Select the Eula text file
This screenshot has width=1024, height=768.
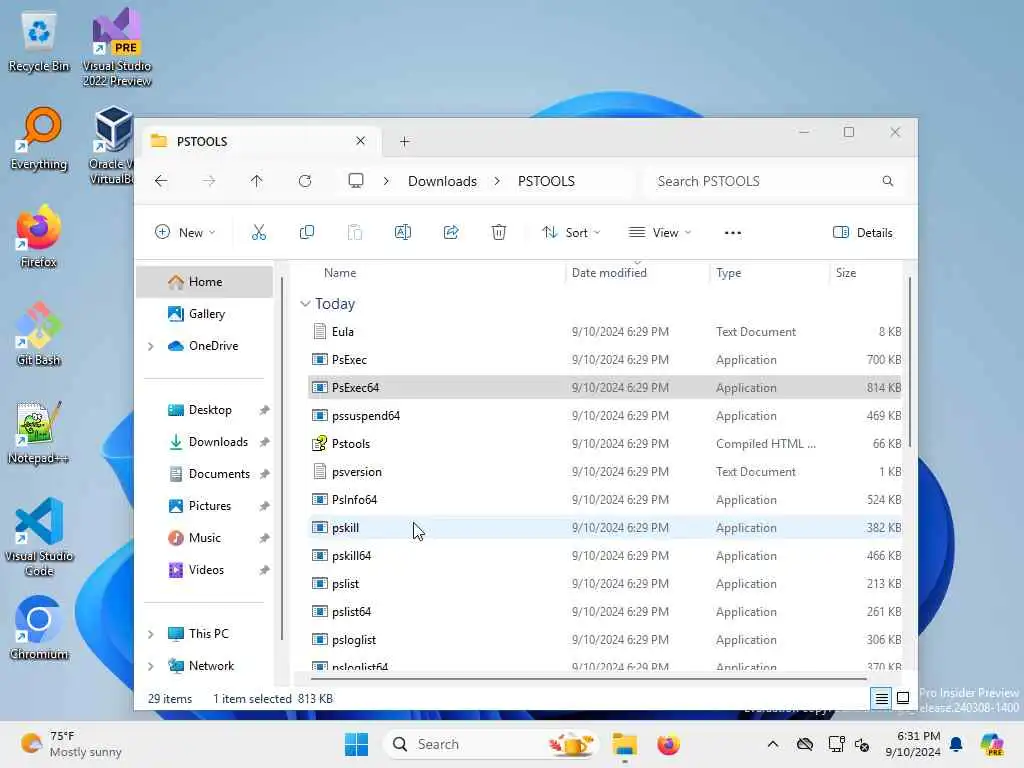[x=604, y=332]
